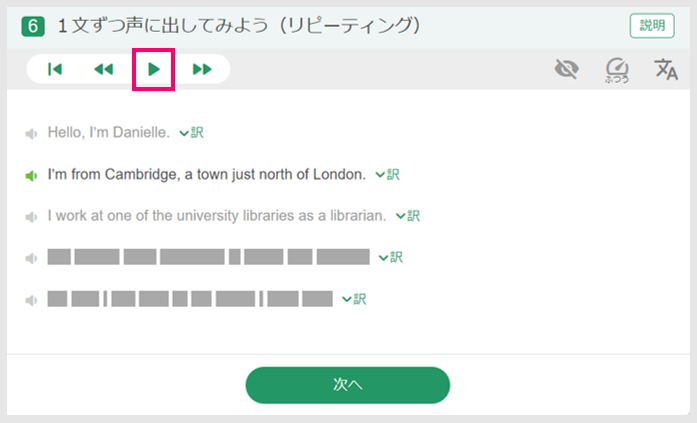This screenshot has width=697, height=423.
Task: Play audio for fifth hidden sentence
Action: pos(32,299)
